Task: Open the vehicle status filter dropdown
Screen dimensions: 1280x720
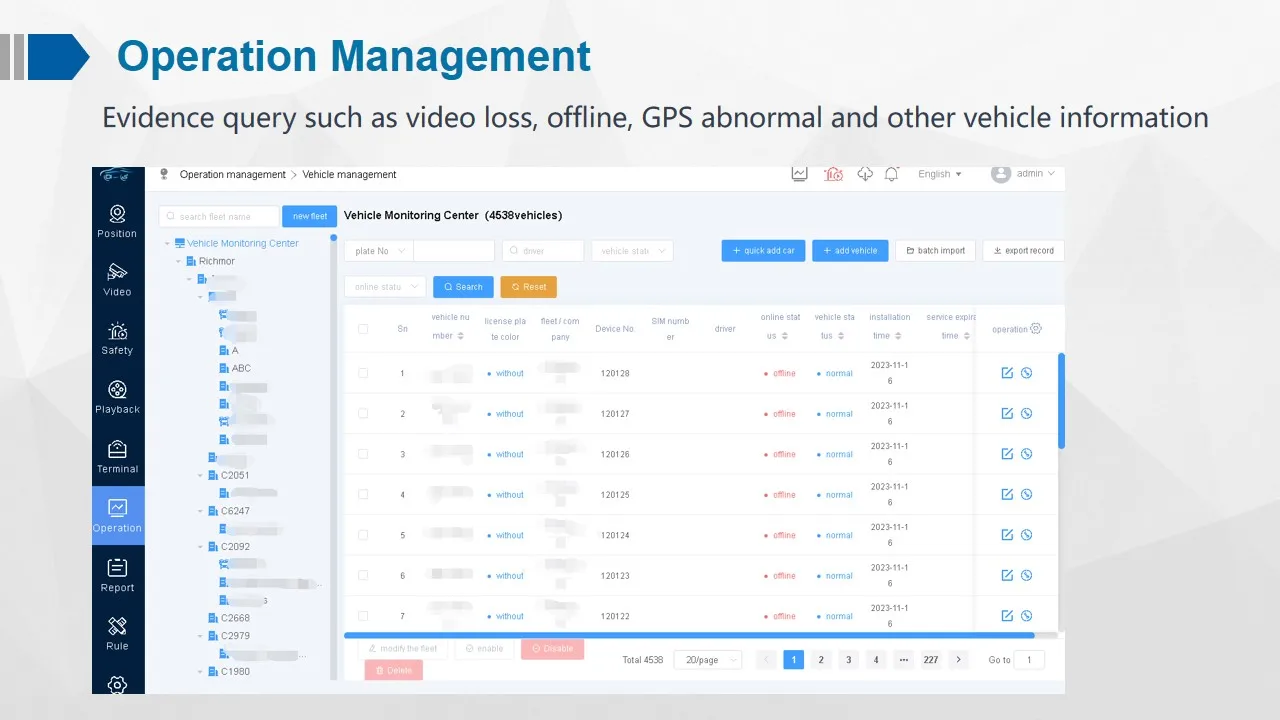Action: tap(632, 251)
